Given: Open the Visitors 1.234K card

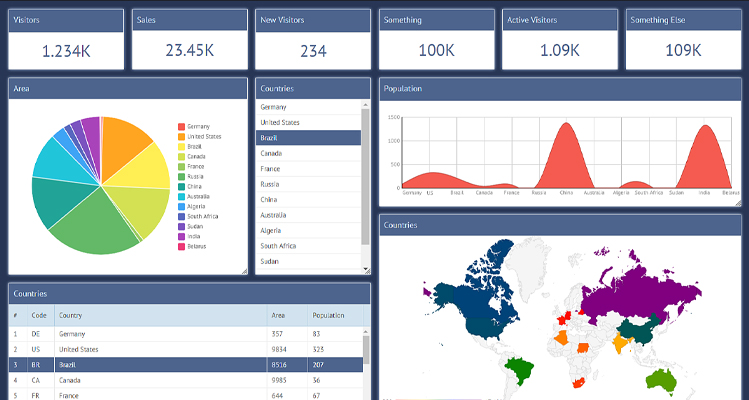Looking at the screenshot, I should coord(66,40).
